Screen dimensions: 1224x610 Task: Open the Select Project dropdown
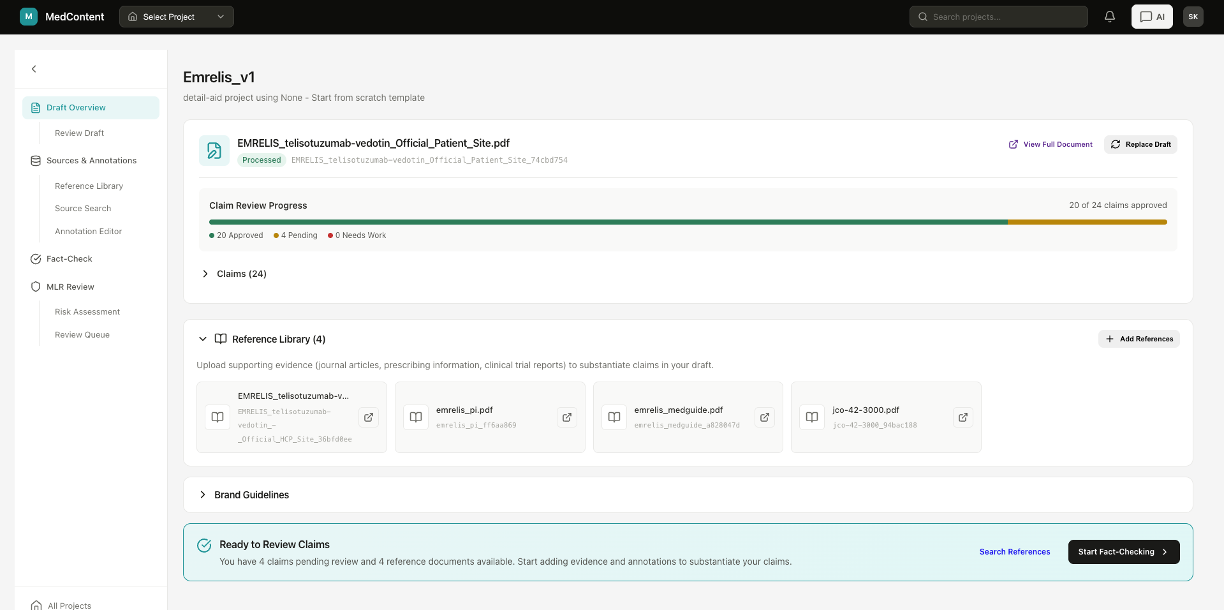click(x=176, y=16)
